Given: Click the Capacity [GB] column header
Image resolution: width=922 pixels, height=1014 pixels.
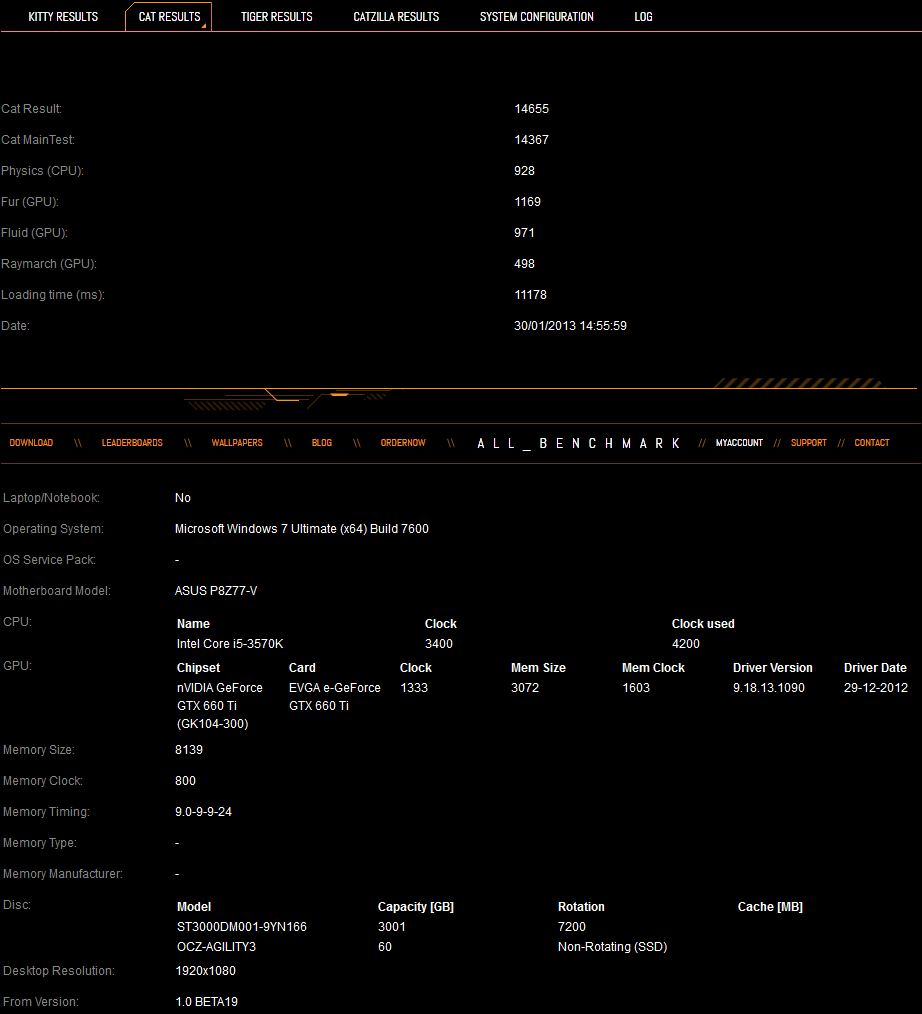Looking at the screenshot, I should (x=416, y=907).
